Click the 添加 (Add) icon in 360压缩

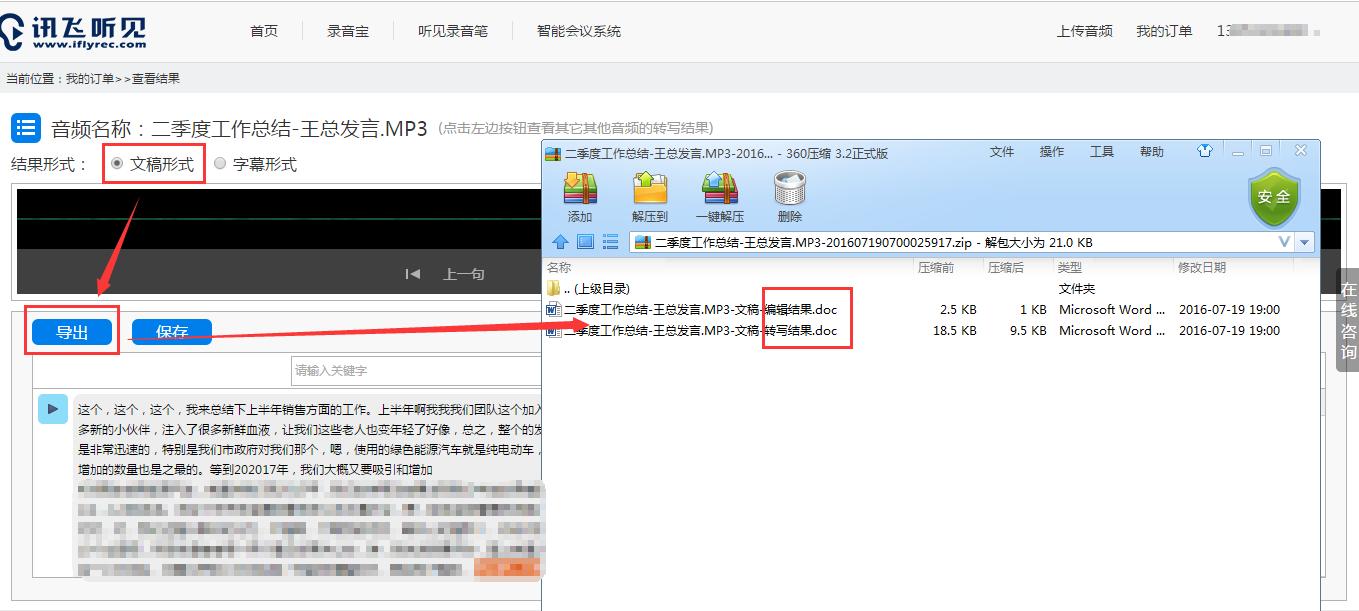580,192
